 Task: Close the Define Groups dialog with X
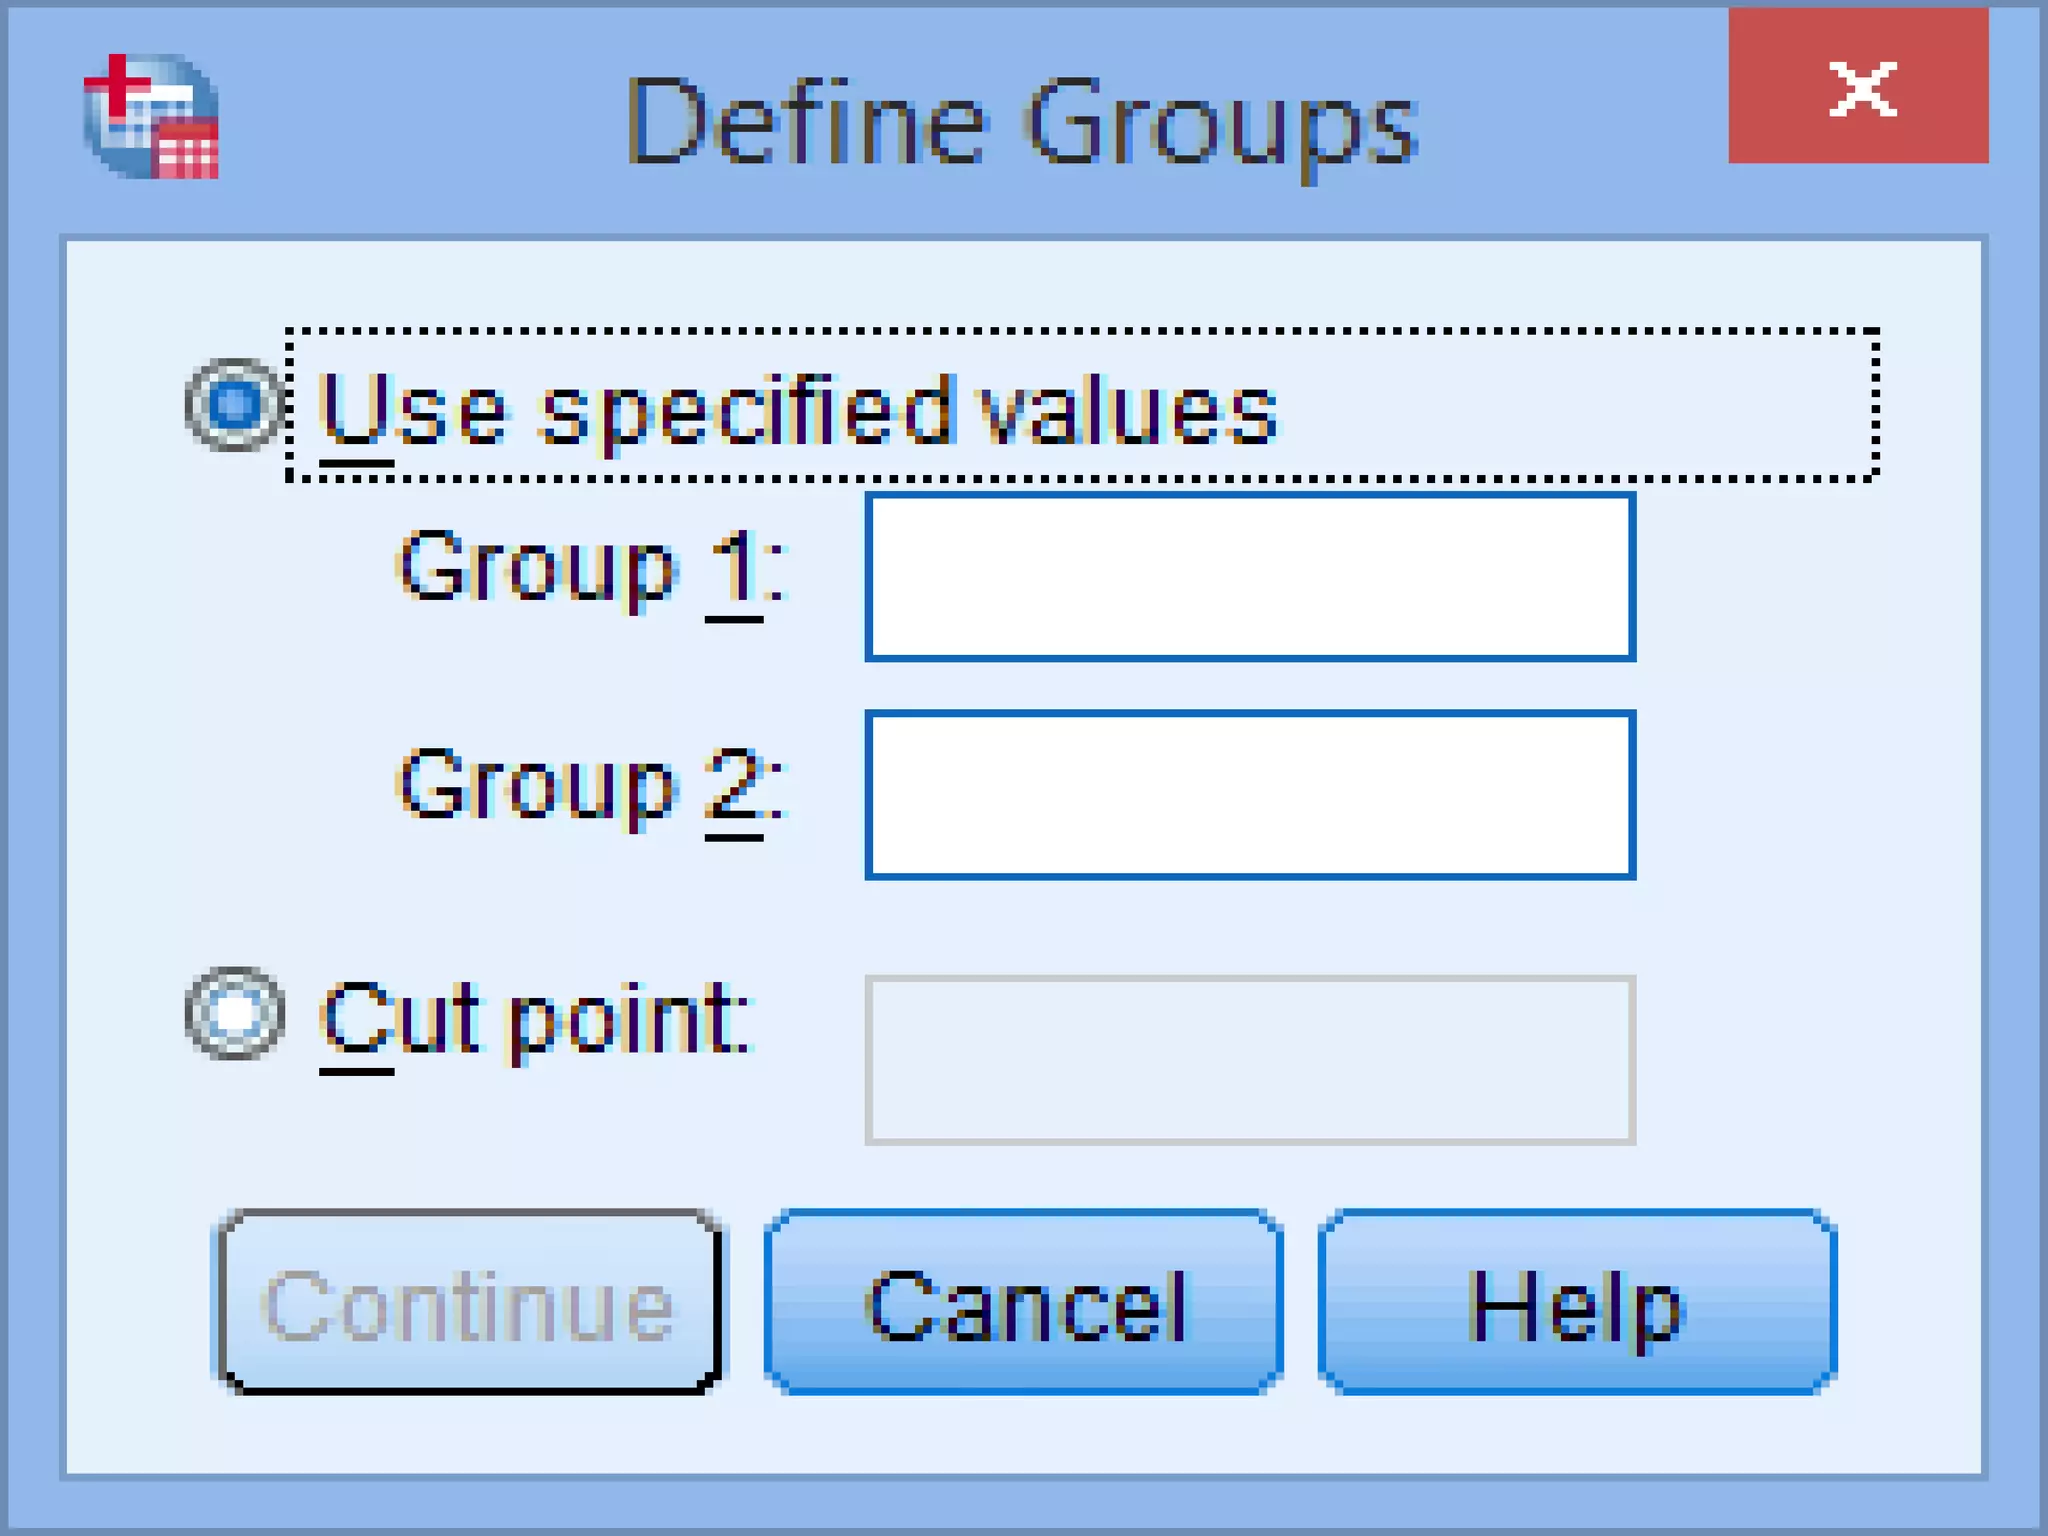click(1858, 87)
